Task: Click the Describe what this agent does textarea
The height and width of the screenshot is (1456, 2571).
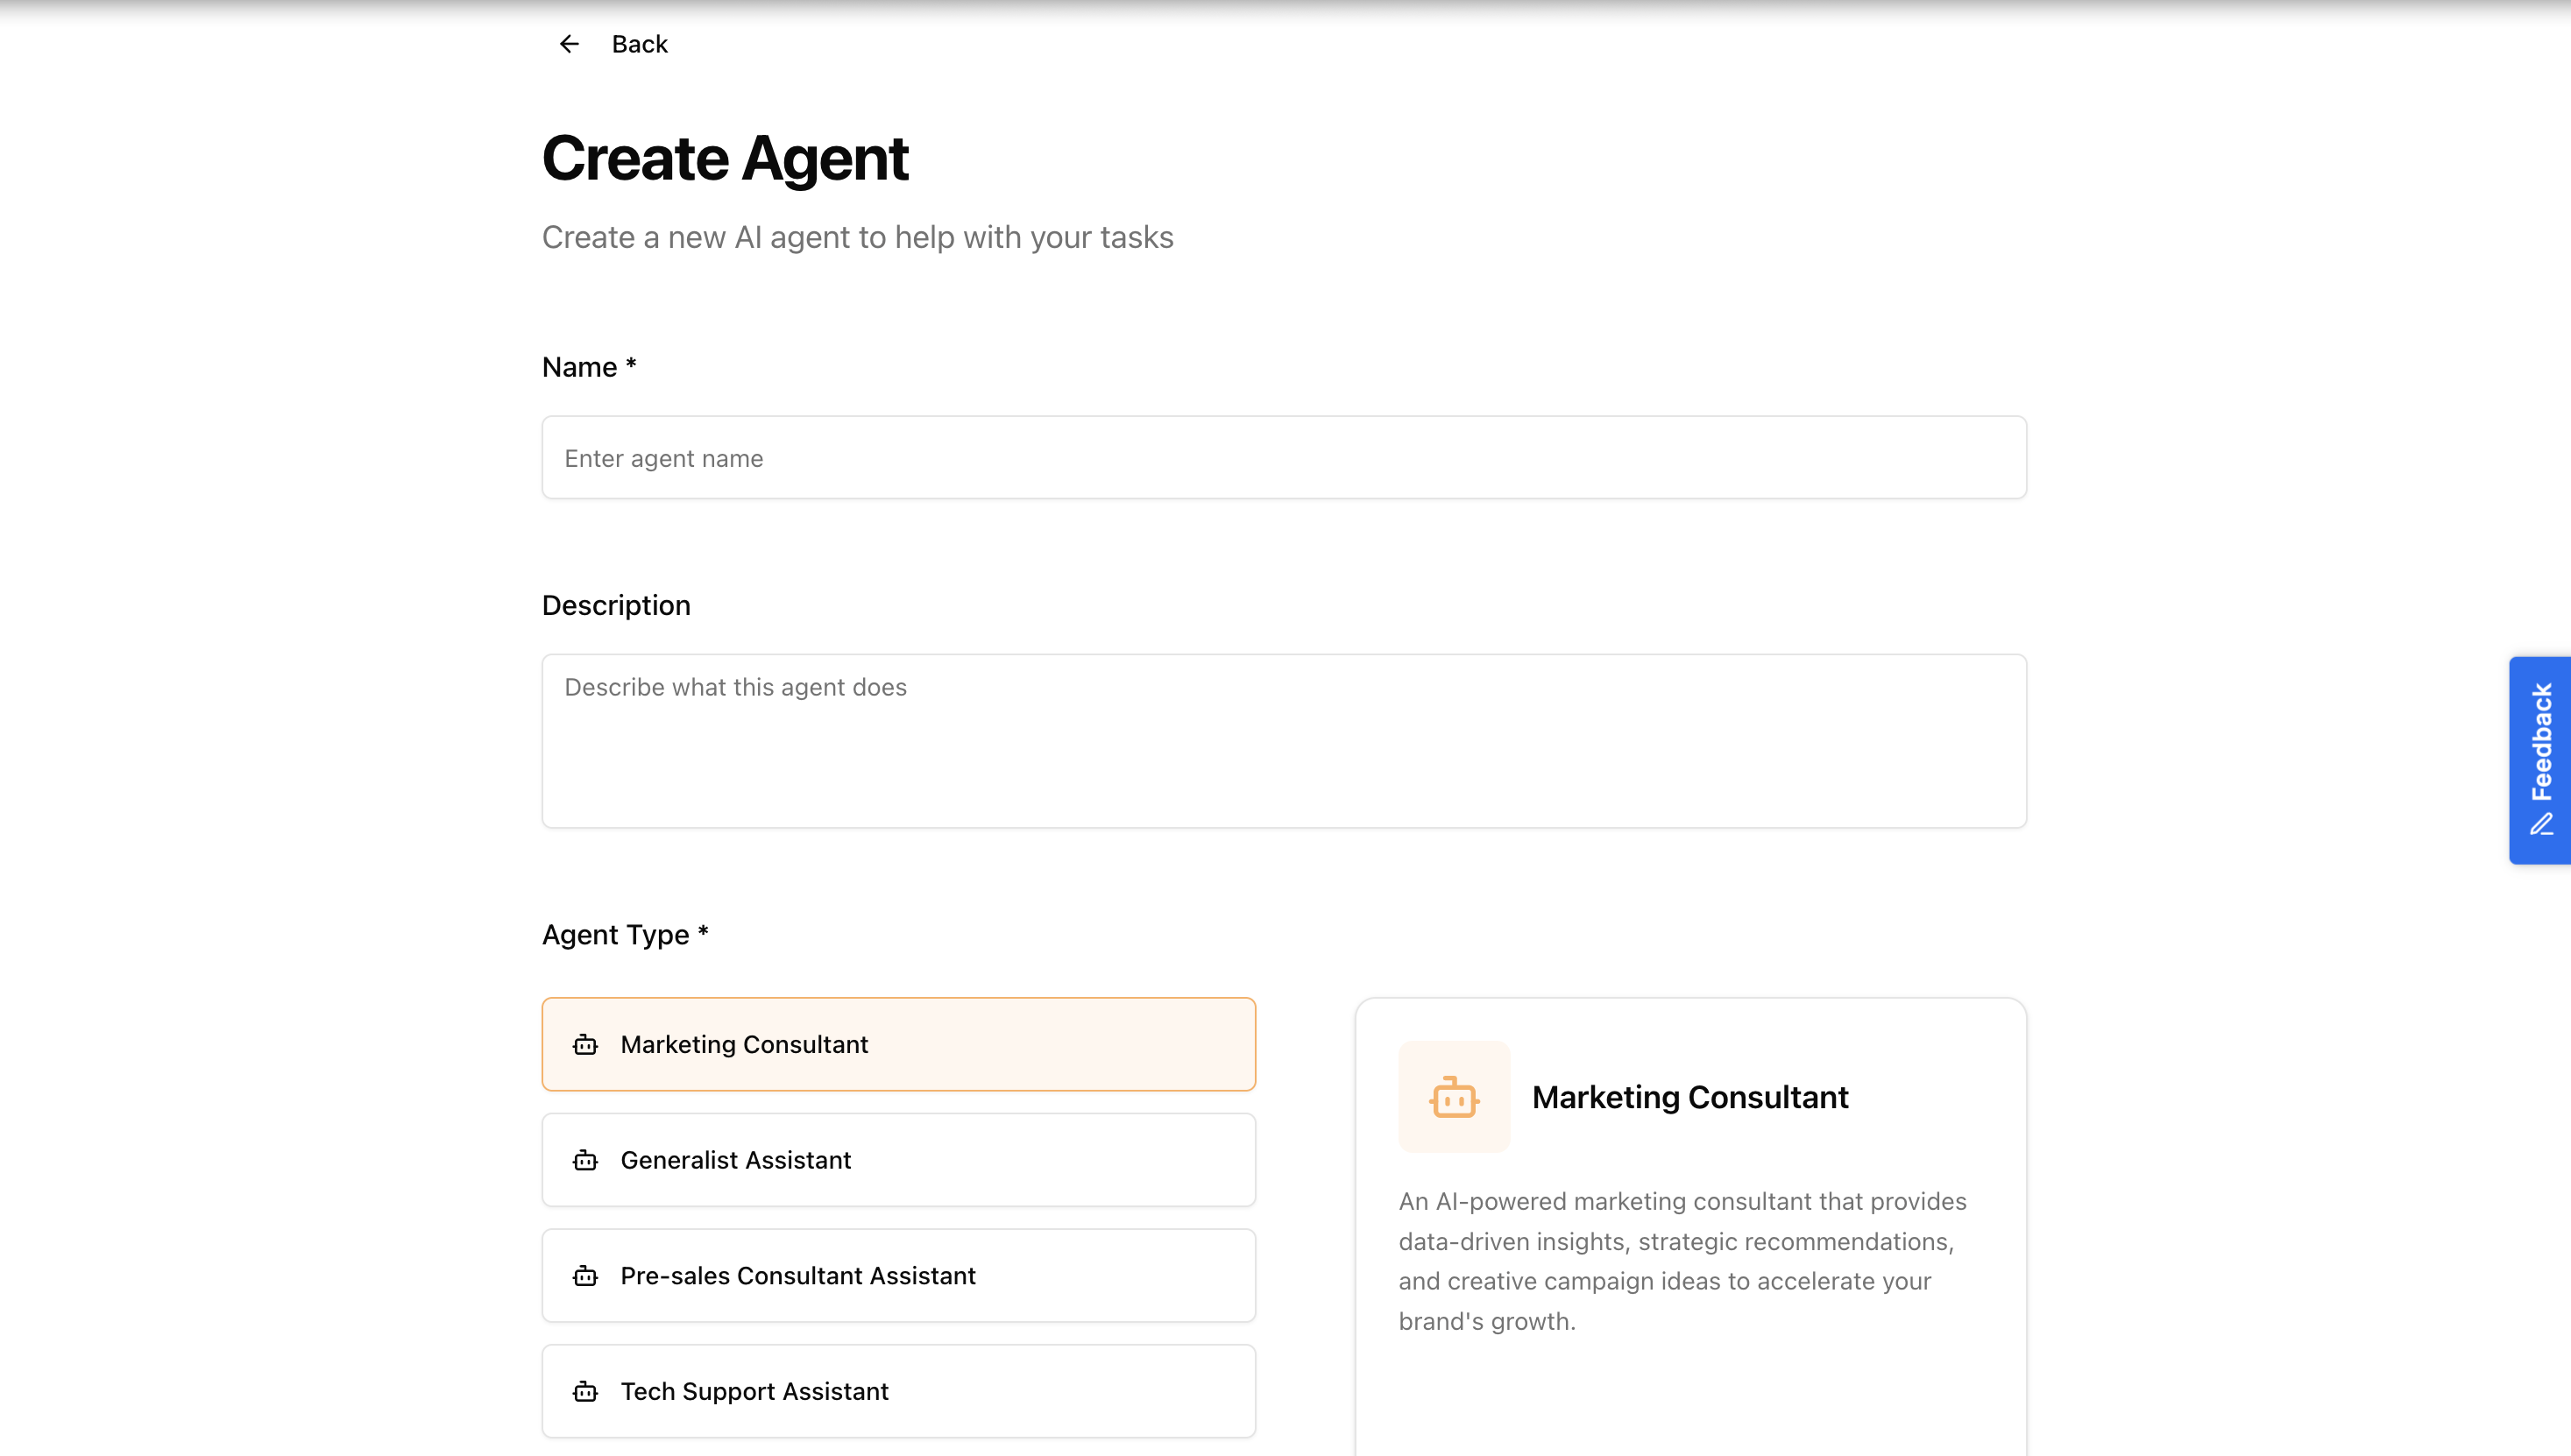Action: [1284, 740]
